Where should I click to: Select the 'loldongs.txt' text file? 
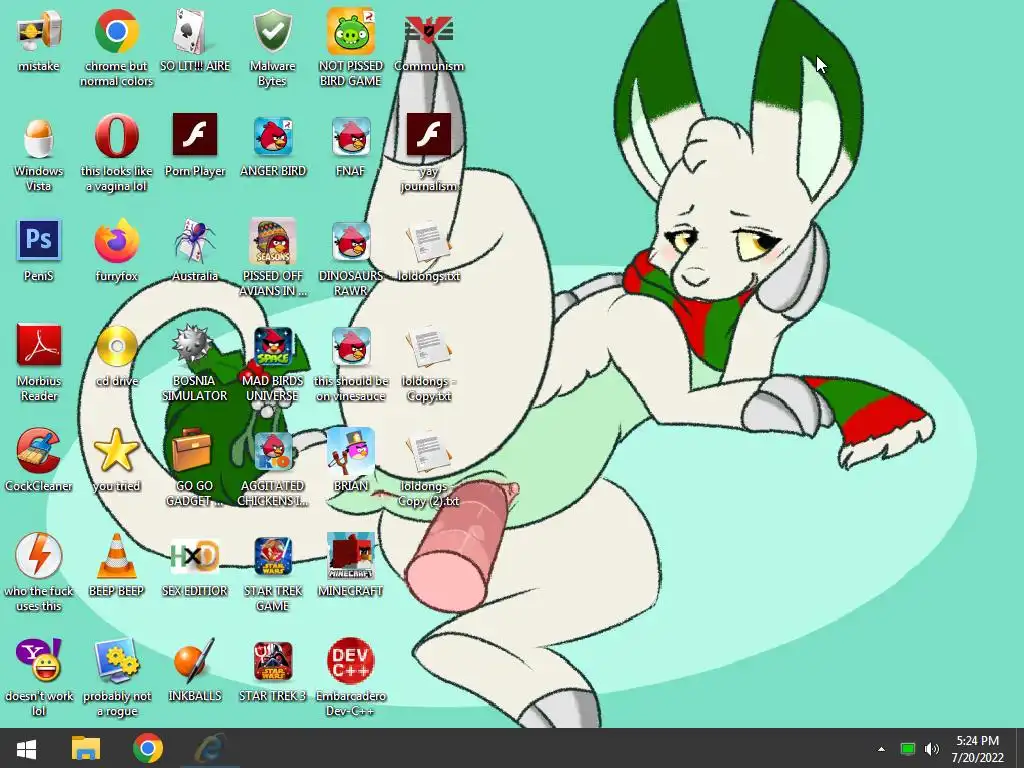point(428,240)
